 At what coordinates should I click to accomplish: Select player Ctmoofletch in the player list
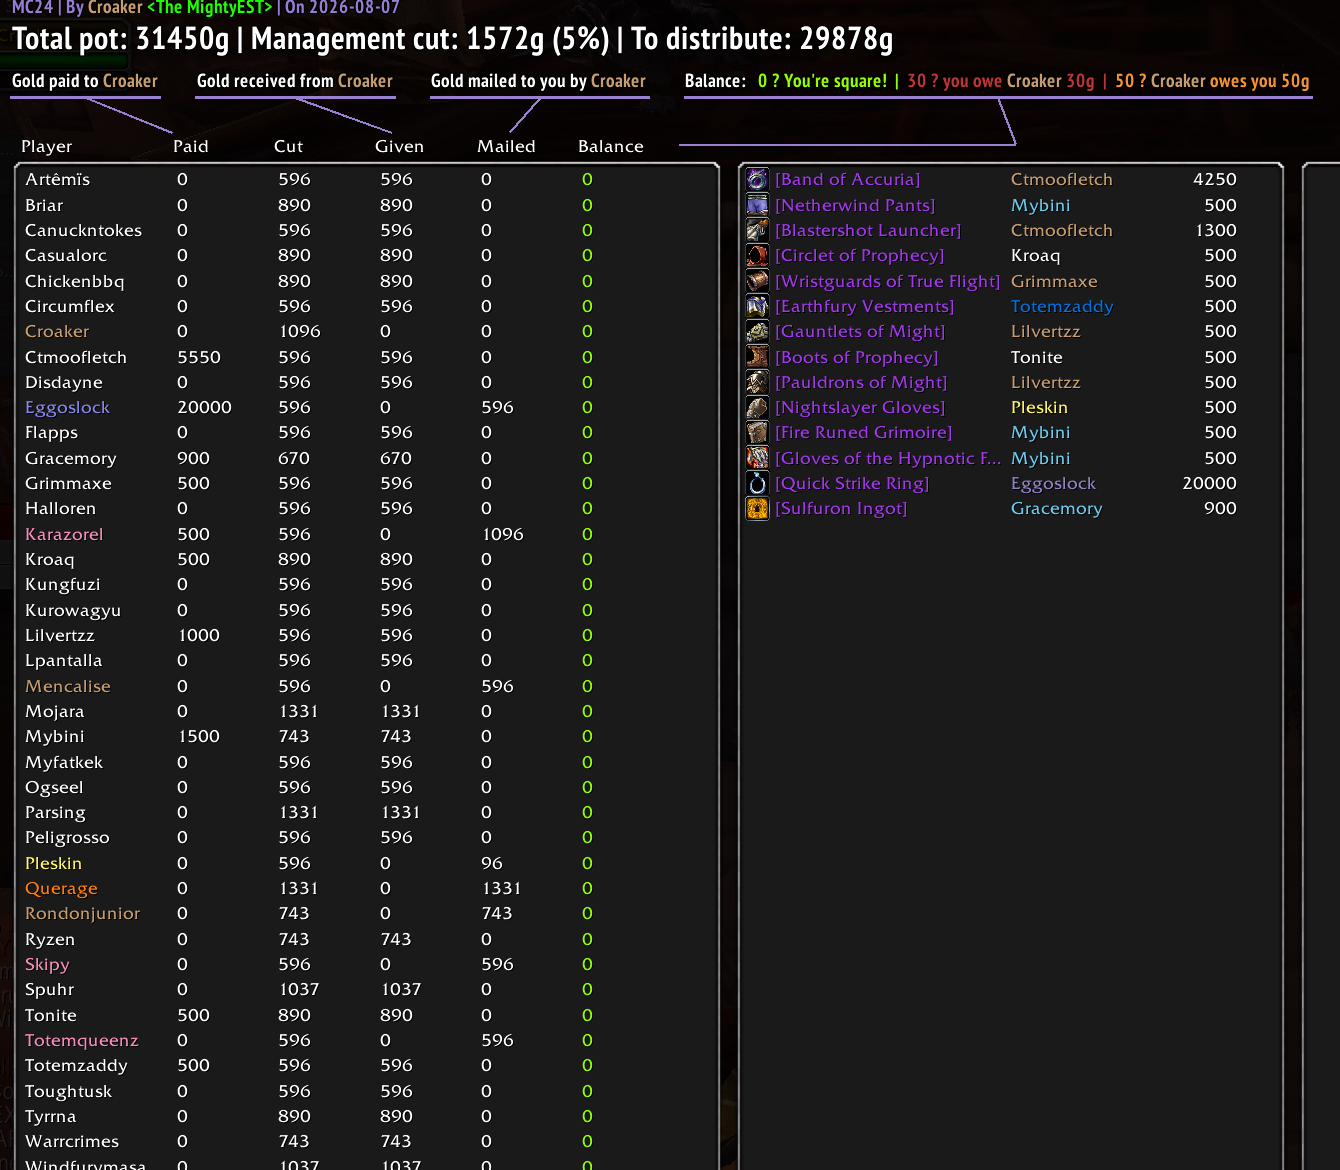tap(76, 357)
